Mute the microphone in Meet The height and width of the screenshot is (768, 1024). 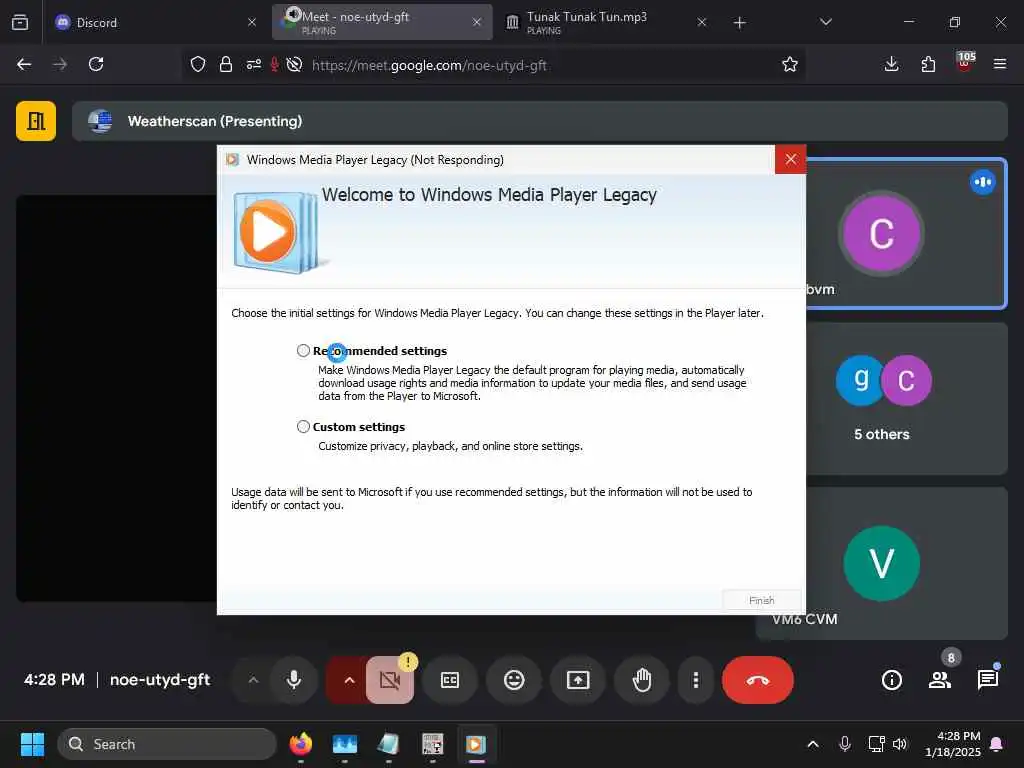[294, 680]
